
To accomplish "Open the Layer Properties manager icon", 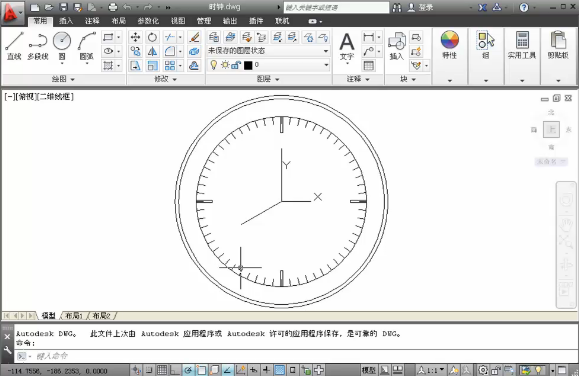I will 214,37.
